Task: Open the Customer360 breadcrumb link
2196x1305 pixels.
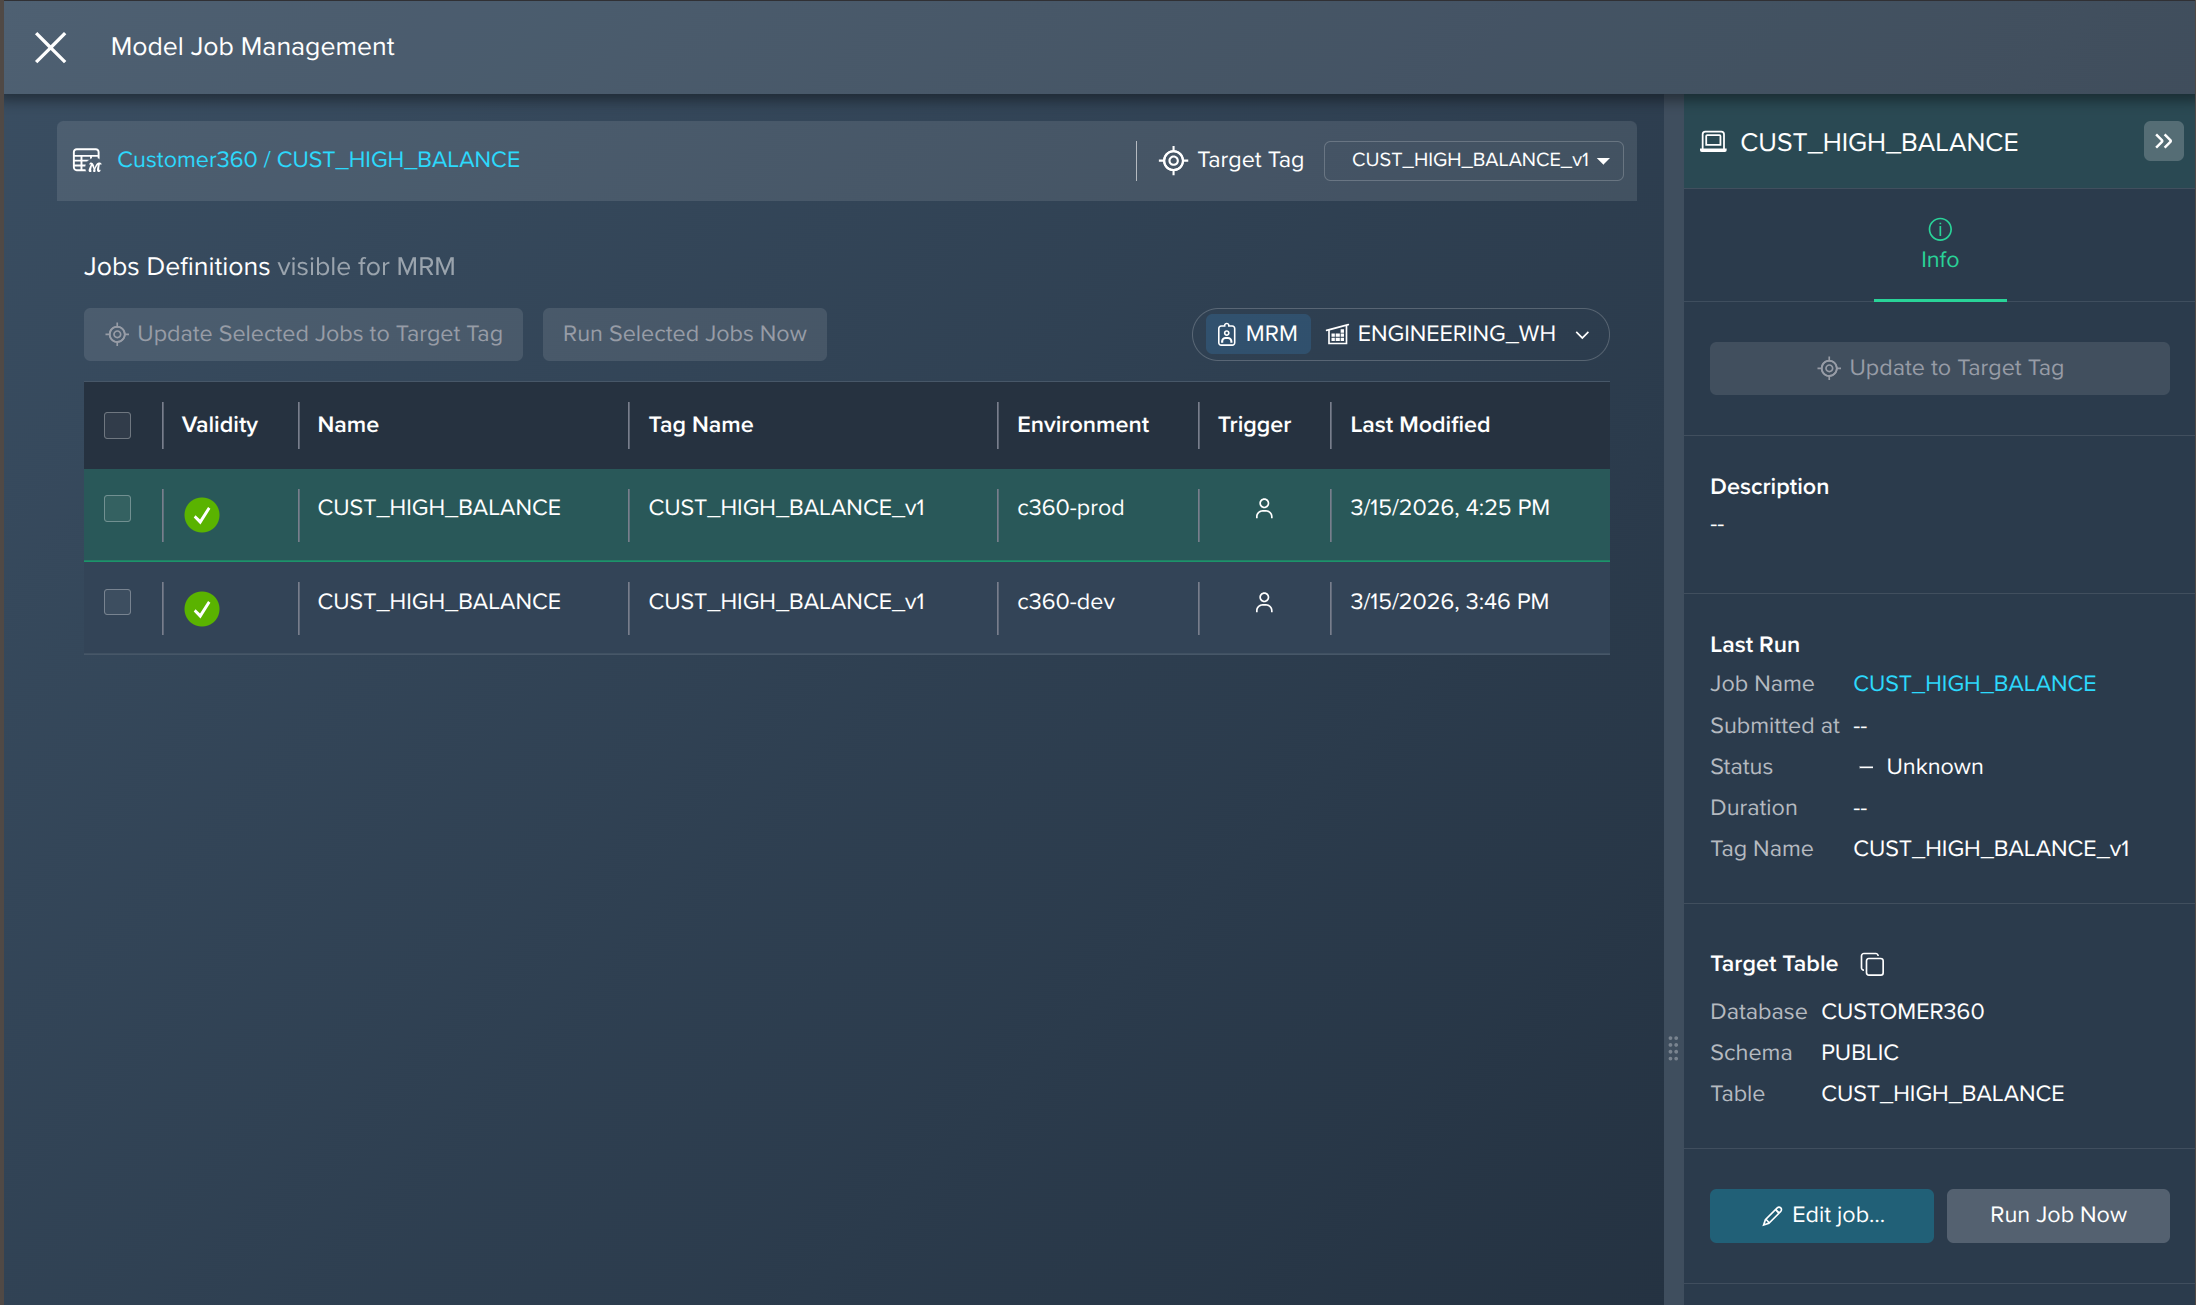Action: click(x=186, y=159)
